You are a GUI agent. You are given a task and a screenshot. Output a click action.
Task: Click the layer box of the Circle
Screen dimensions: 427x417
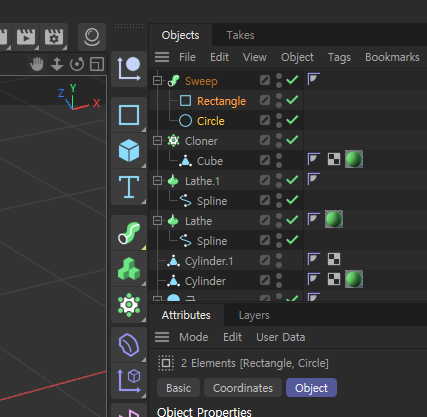[x=265, y=120]
